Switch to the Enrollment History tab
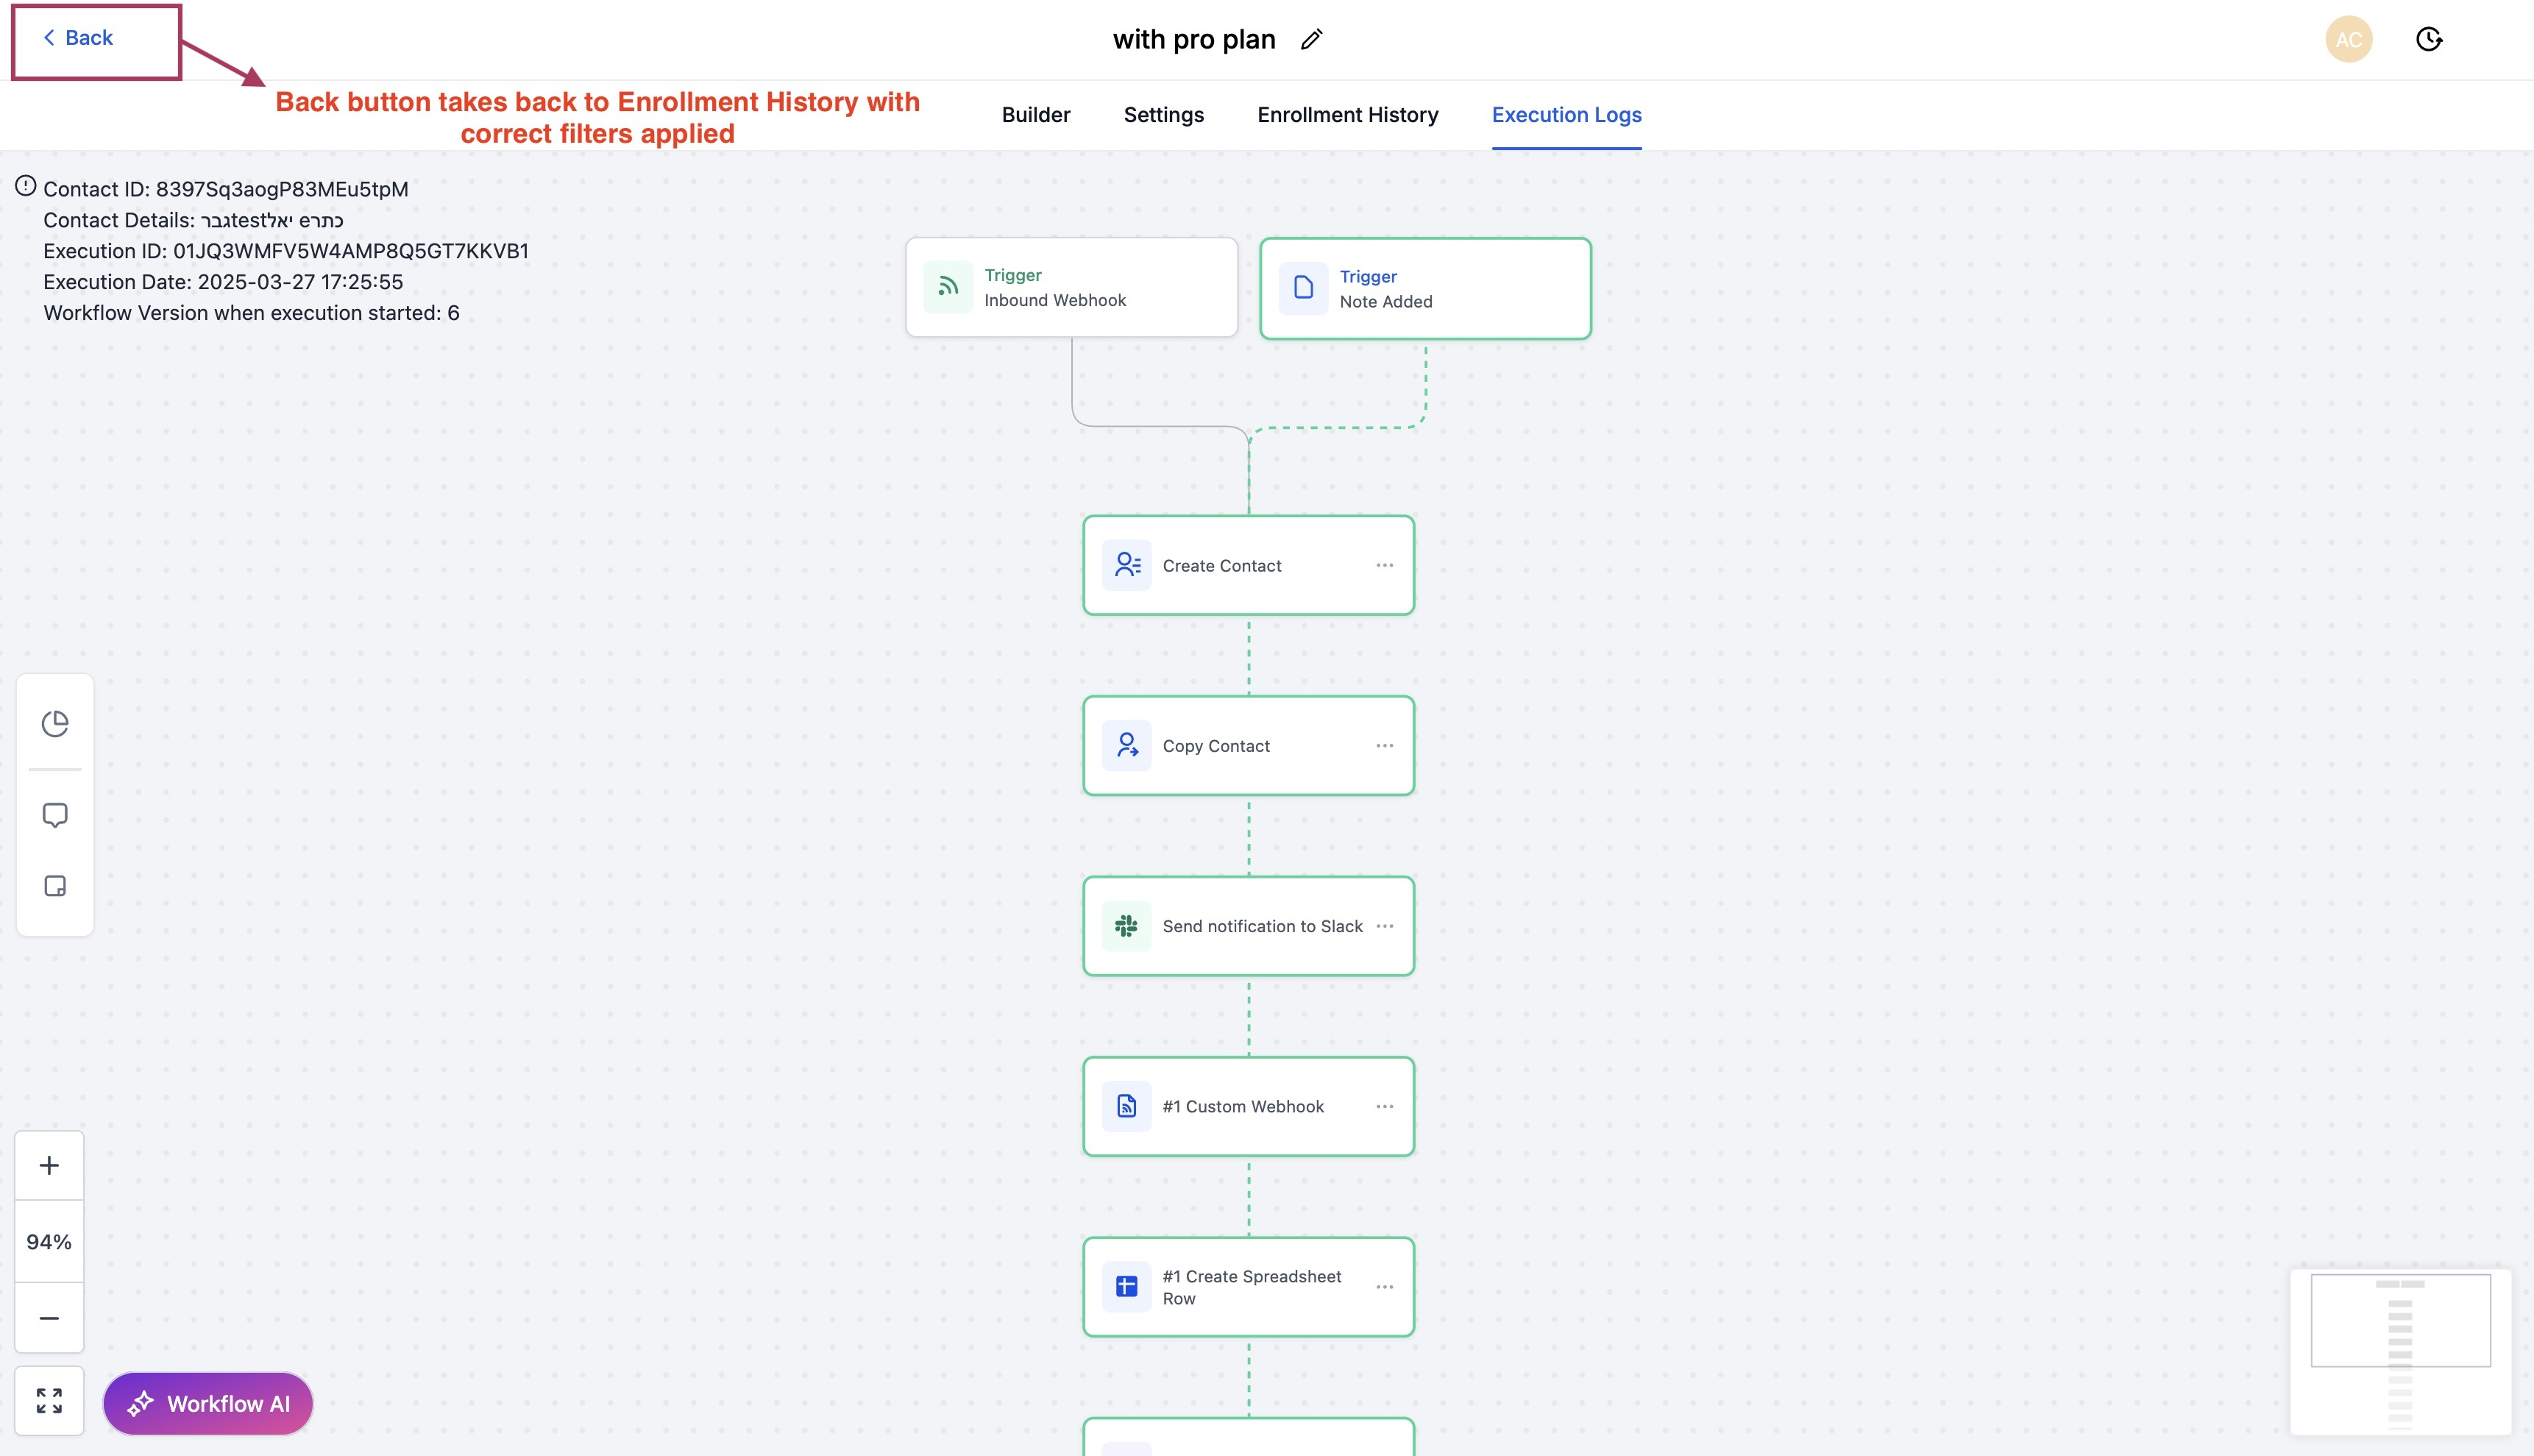 pos(1347,115)
